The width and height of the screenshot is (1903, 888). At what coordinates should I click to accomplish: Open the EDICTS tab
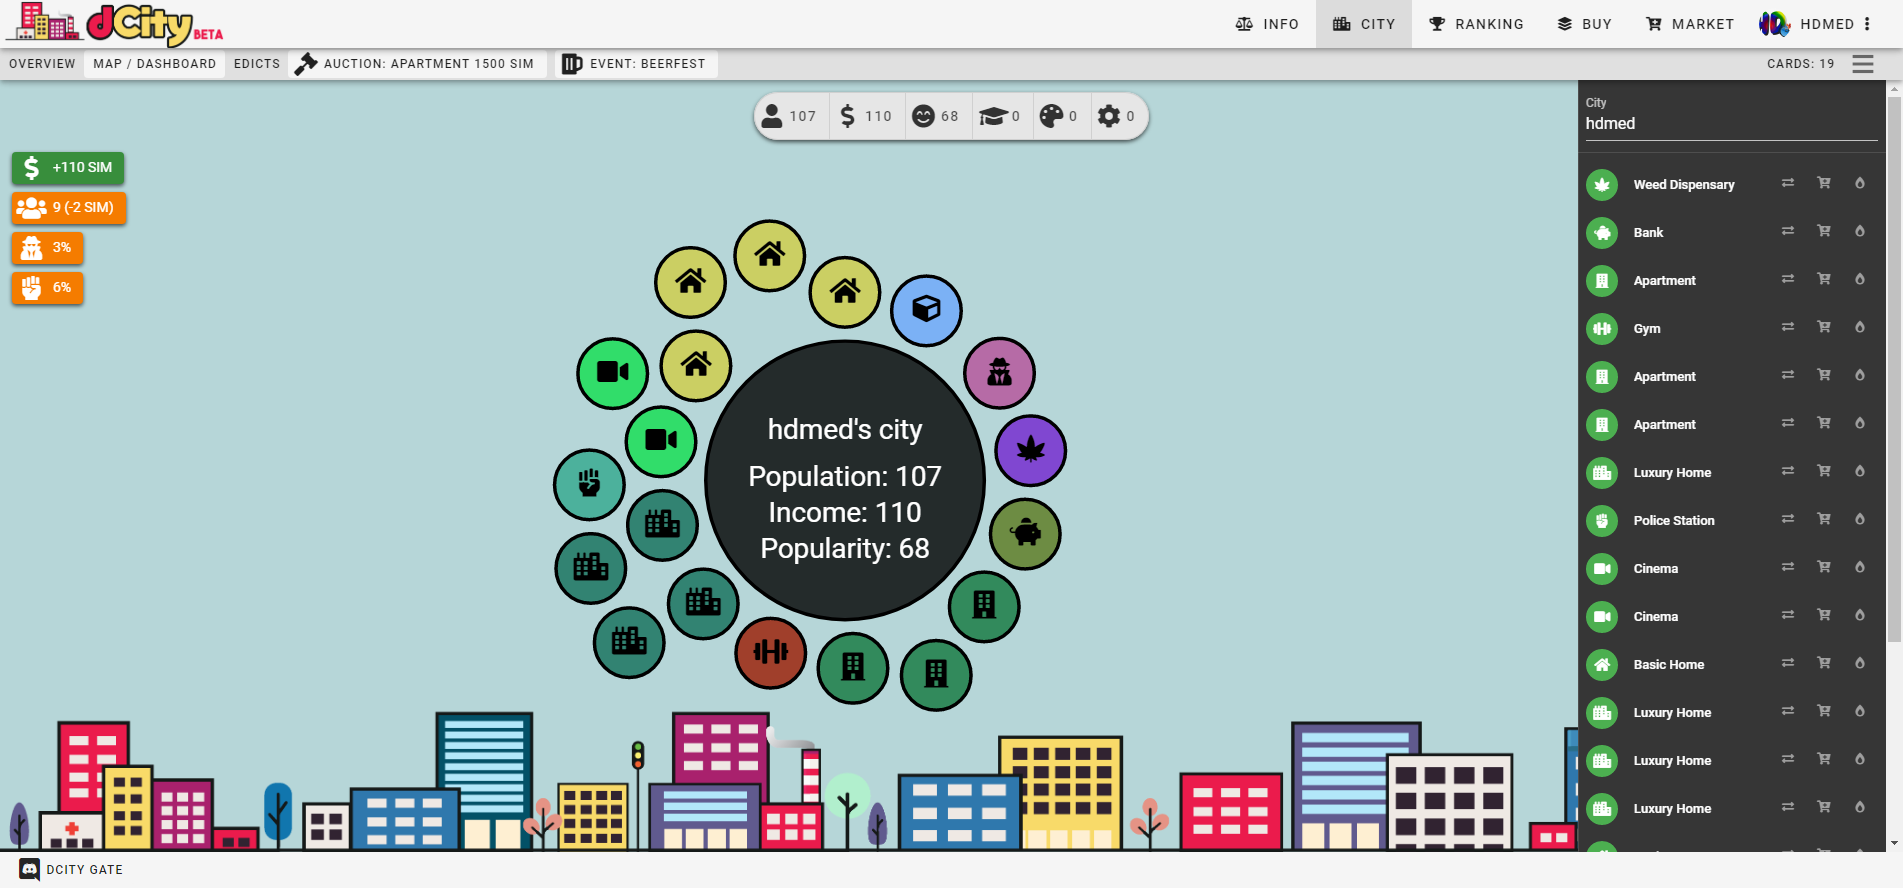(257, 64)
